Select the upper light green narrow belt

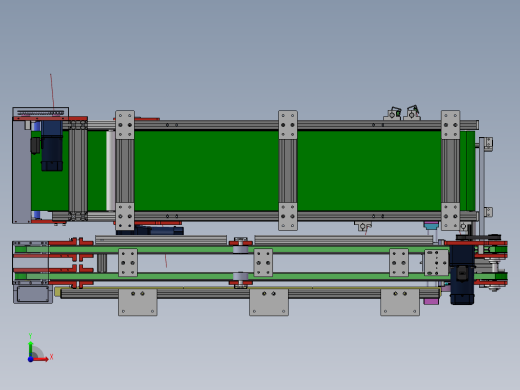click(x=233, y=250)
